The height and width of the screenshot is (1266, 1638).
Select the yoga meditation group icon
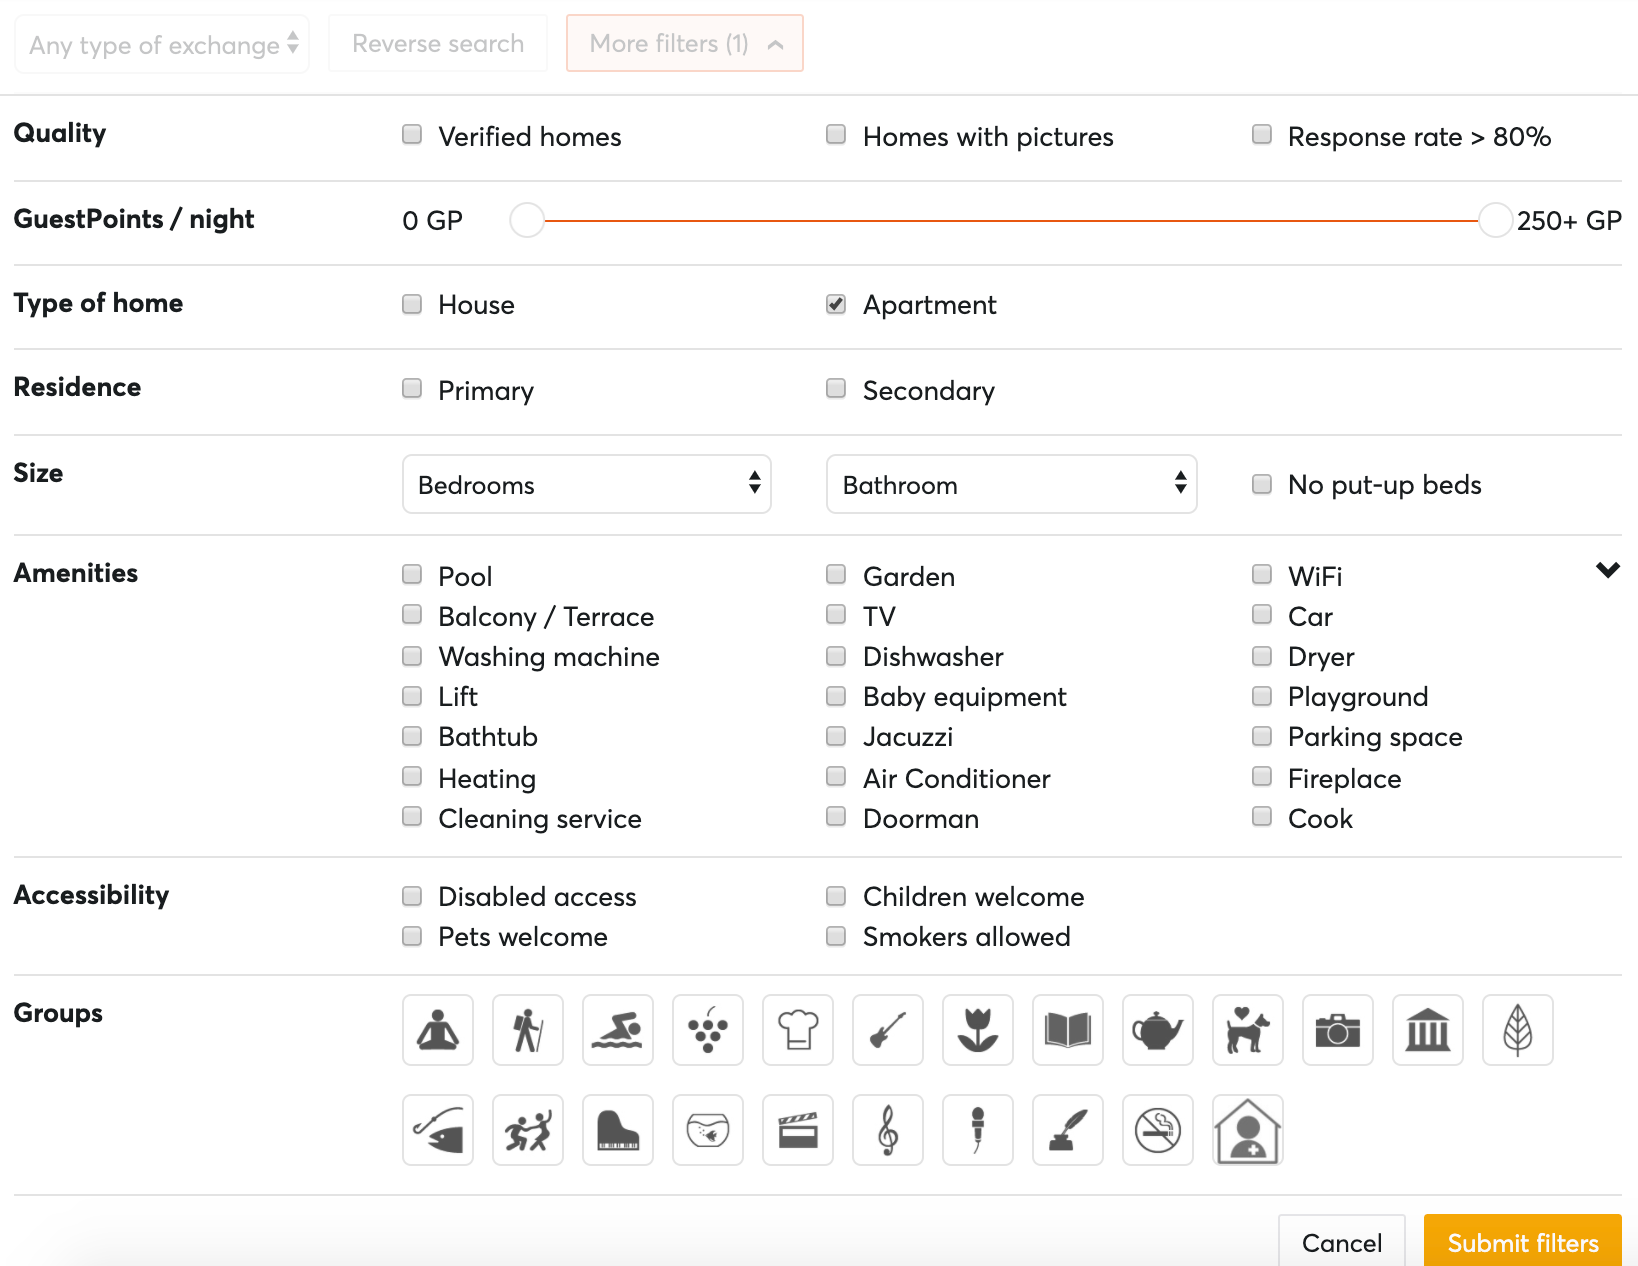[438, 1030]
